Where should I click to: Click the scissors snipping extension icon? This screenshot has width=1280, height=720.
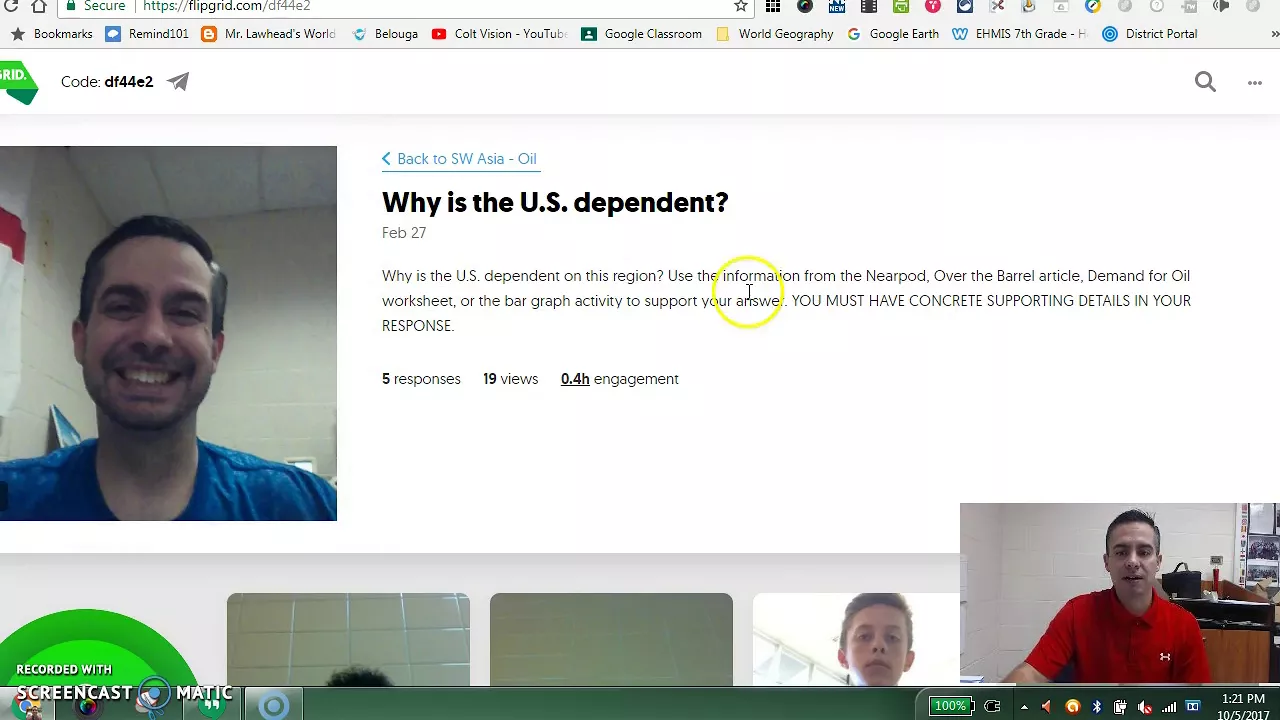pyautogui.click(x=997, y=6)
